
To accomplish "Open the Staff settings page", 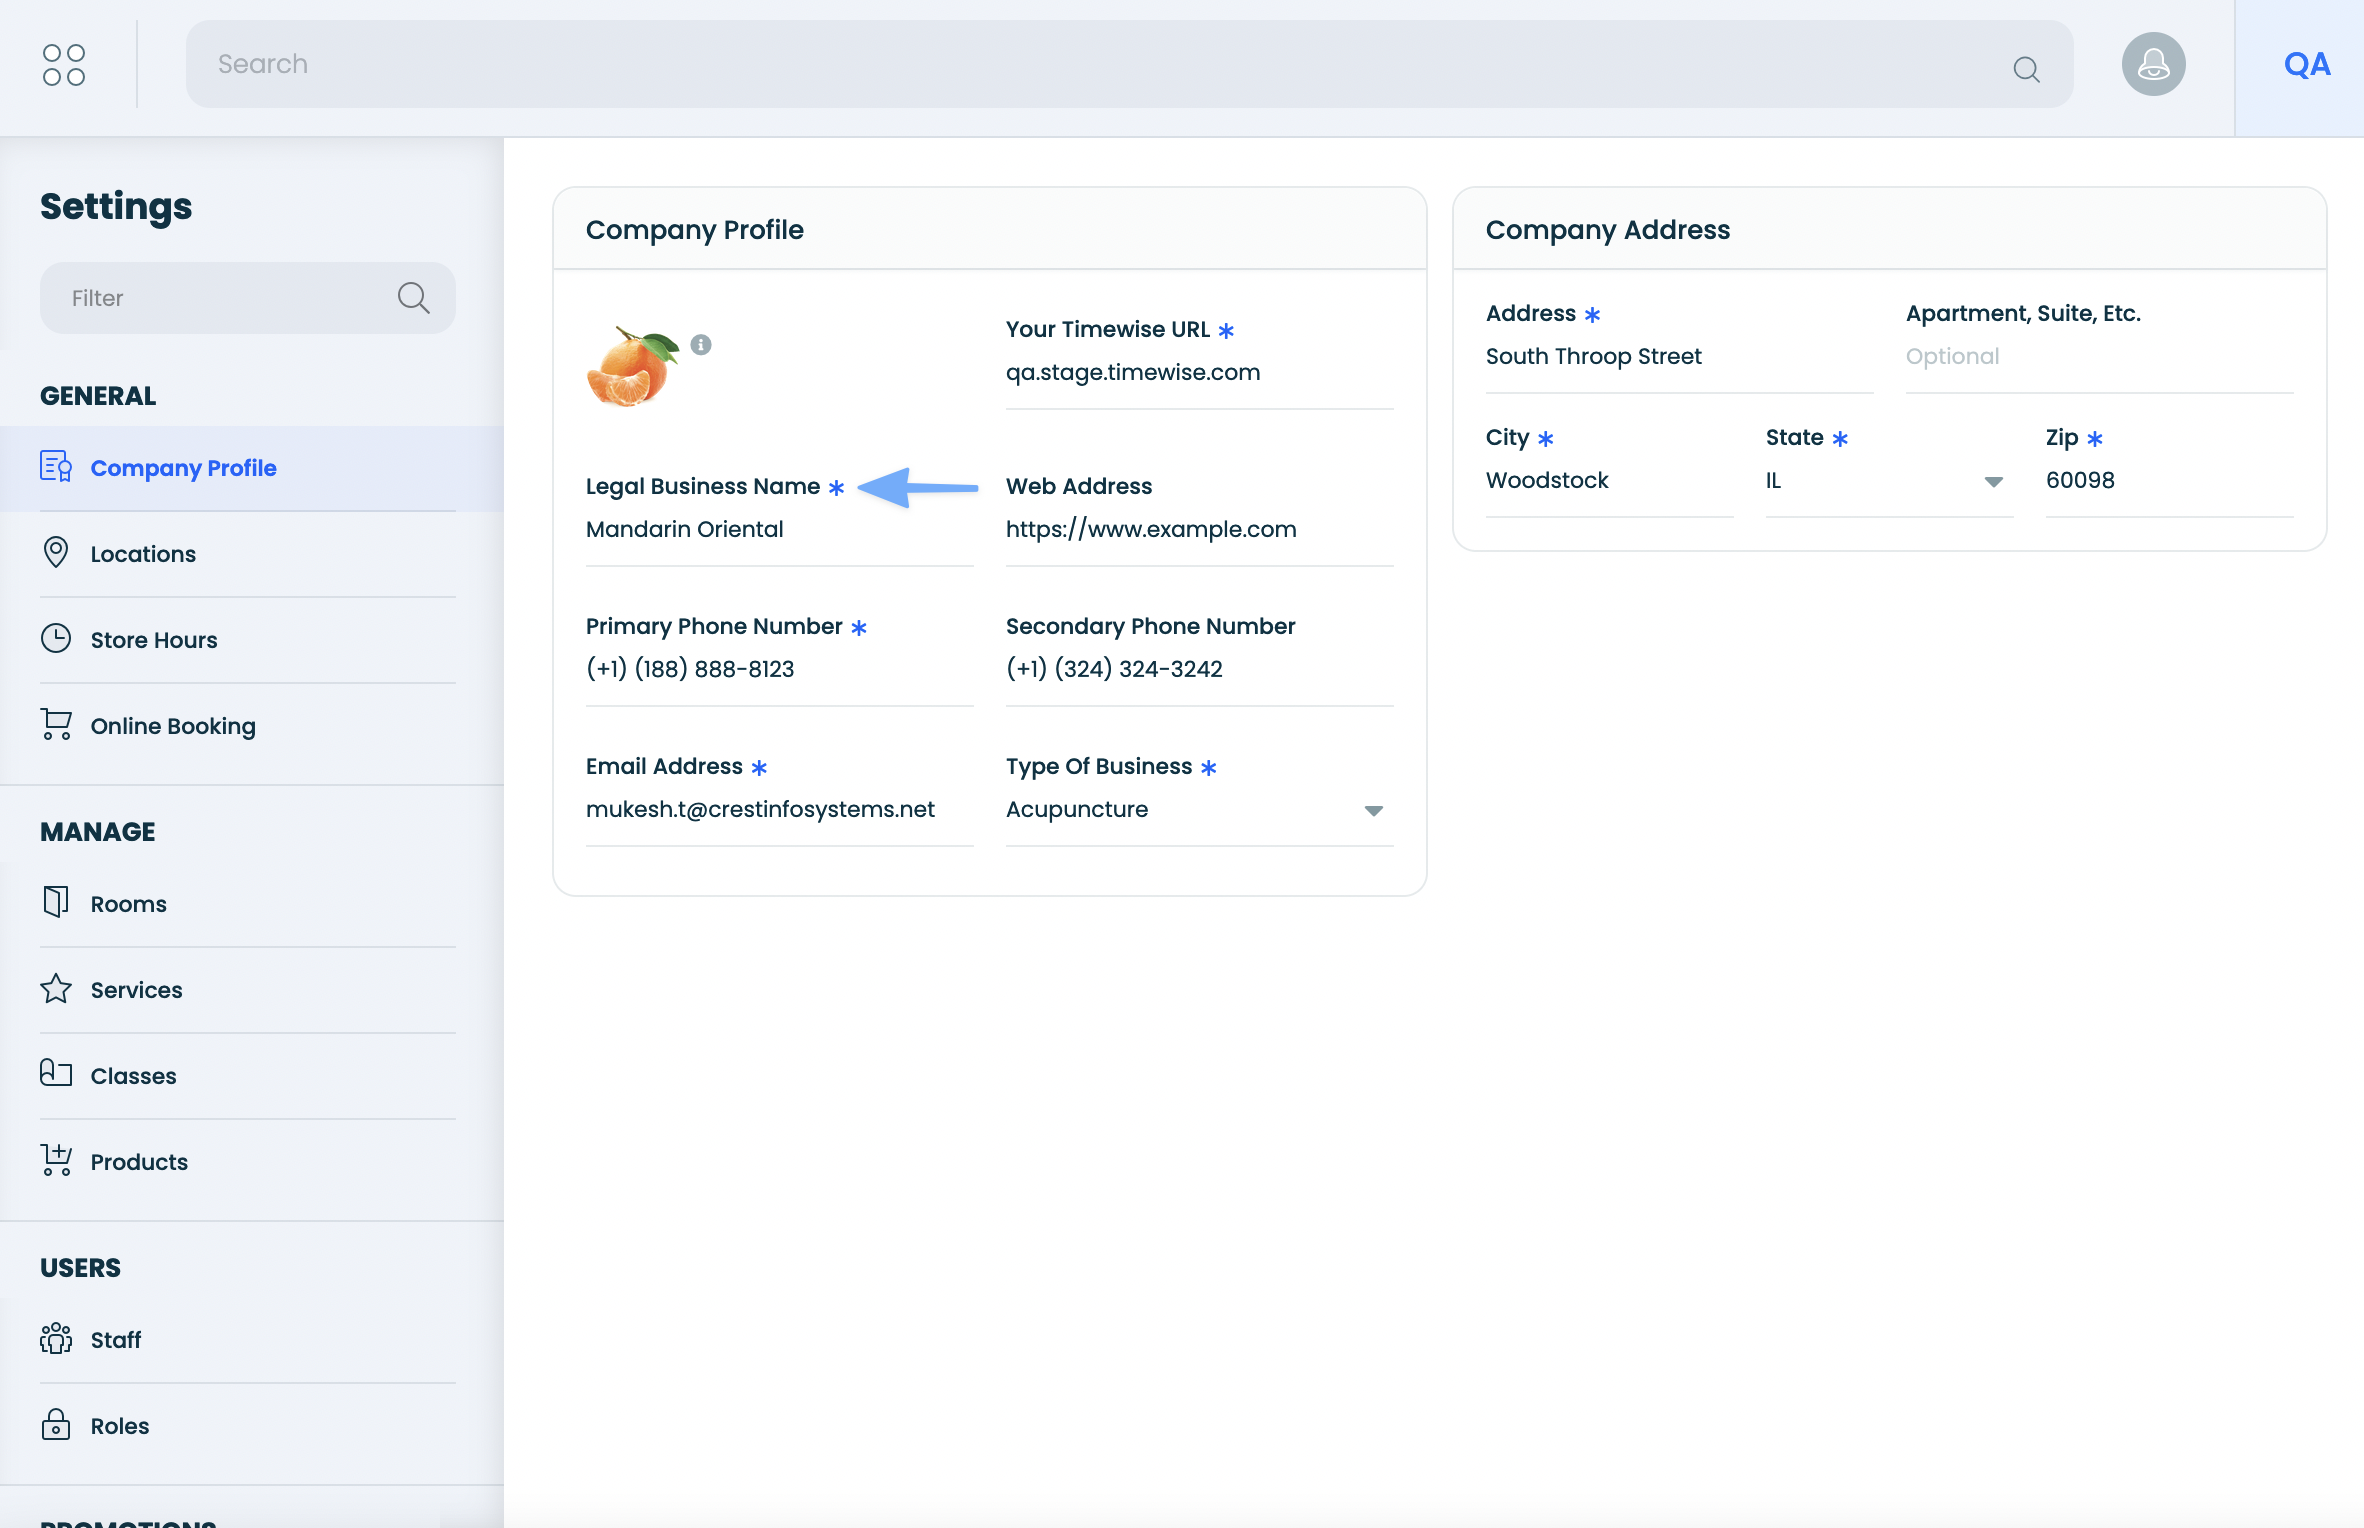I will (x=115, y=1340).
